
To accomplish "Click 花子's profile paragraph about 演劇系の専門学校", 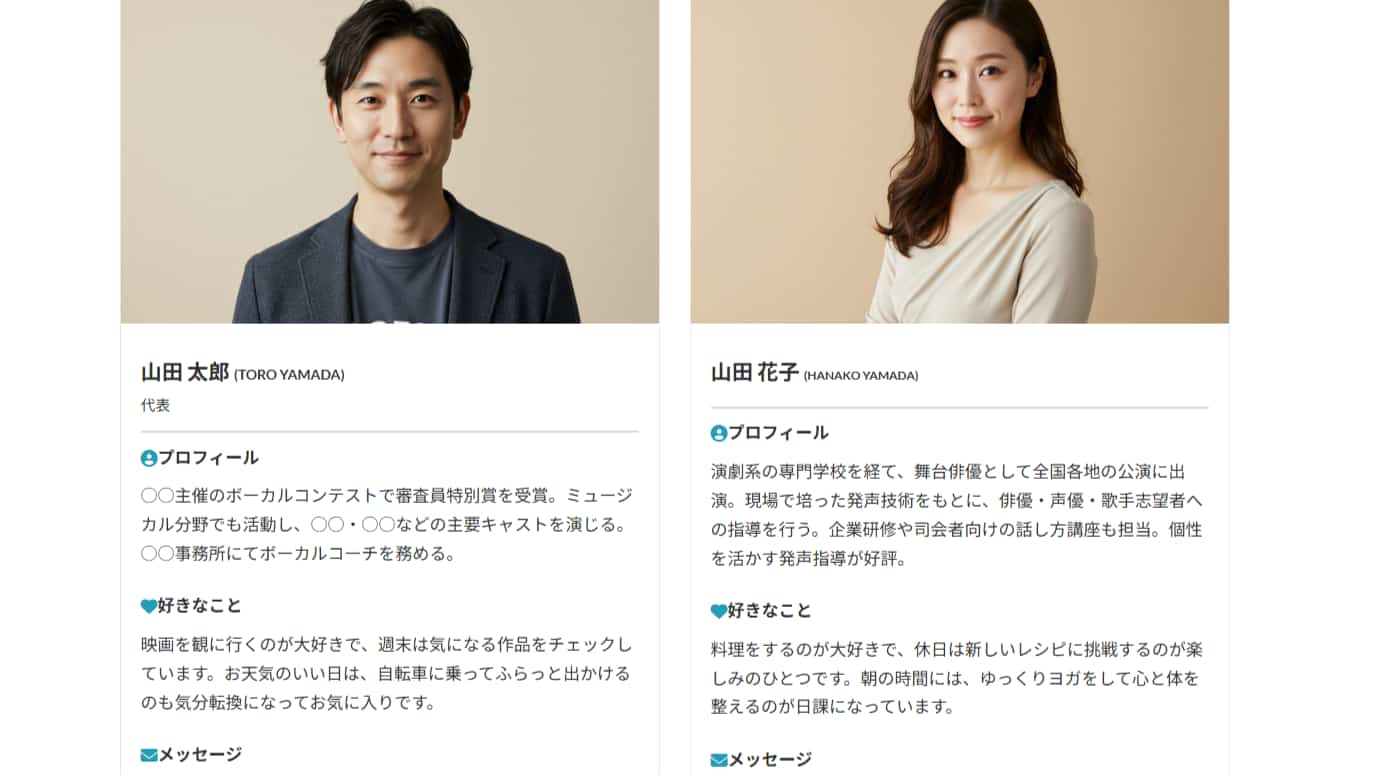I will click(958, 515).
